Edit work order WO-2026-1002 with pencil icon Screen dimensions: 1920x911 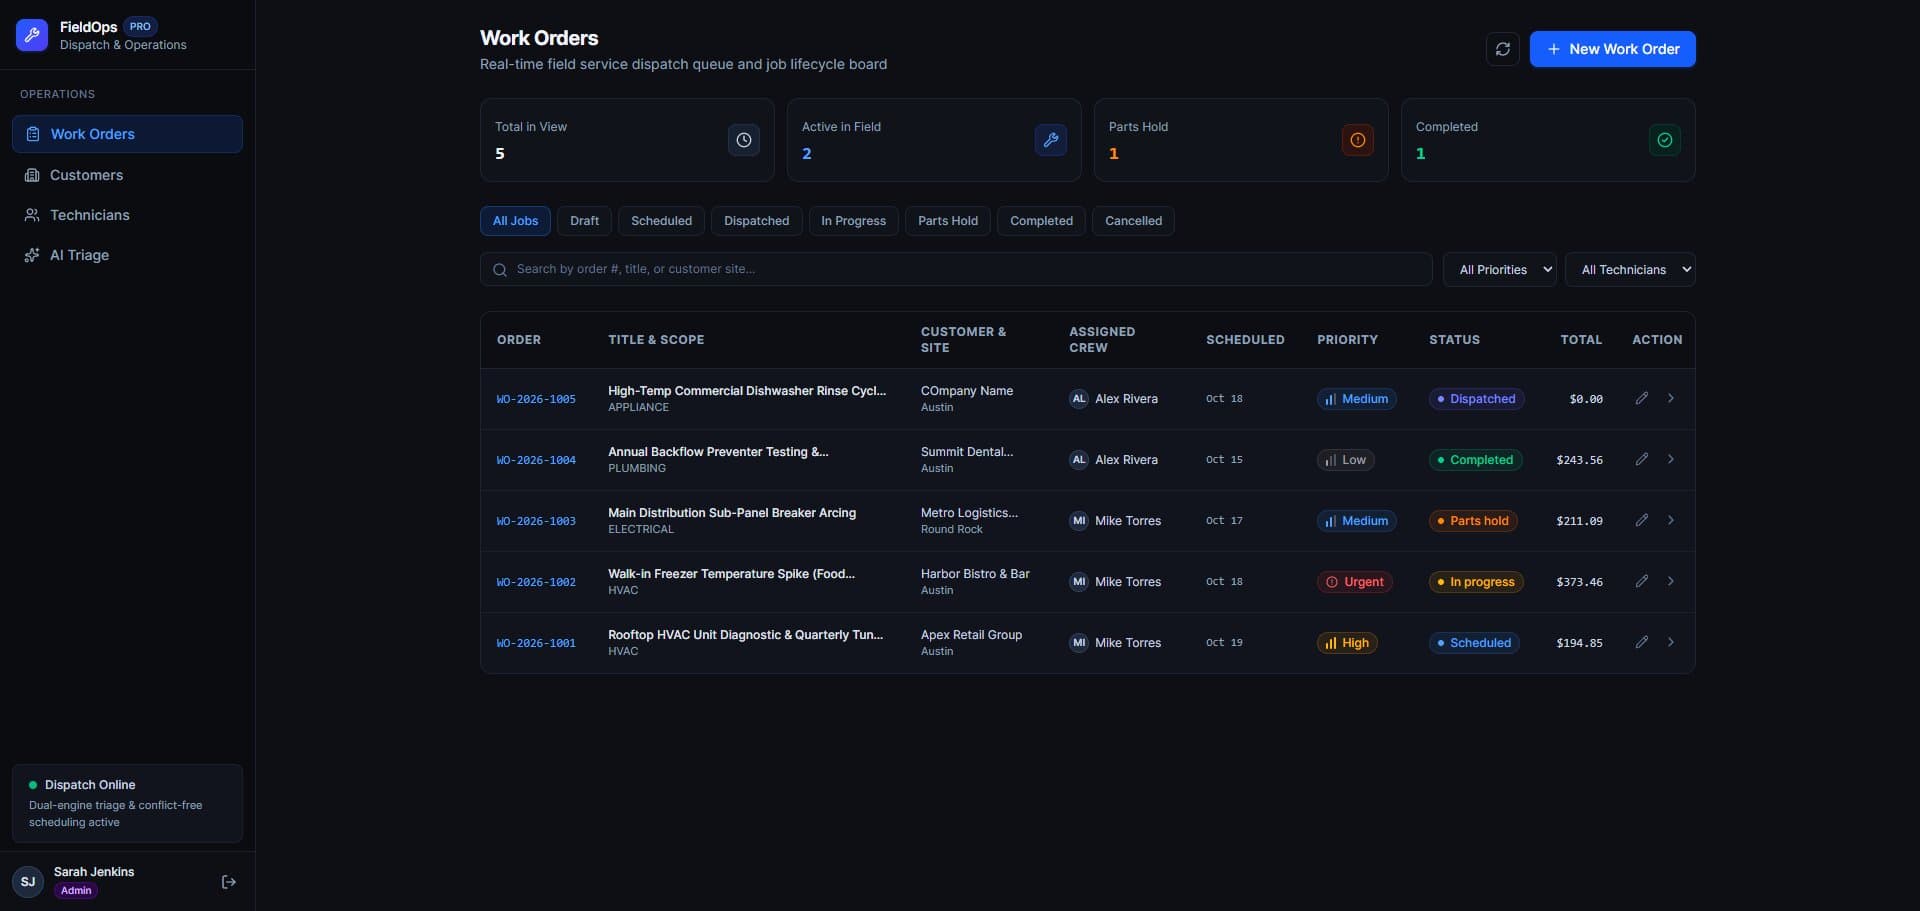pos(1641,581)
